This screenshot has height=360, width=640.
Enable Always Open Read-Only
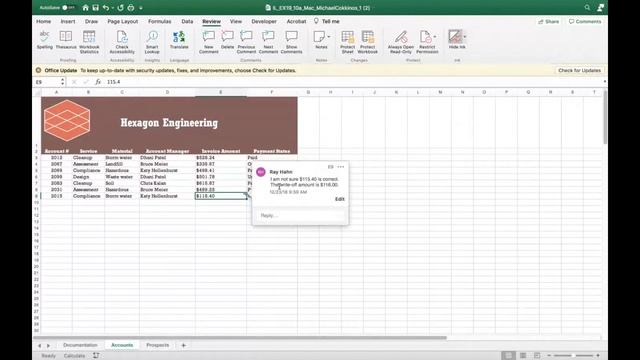point(401,42)
